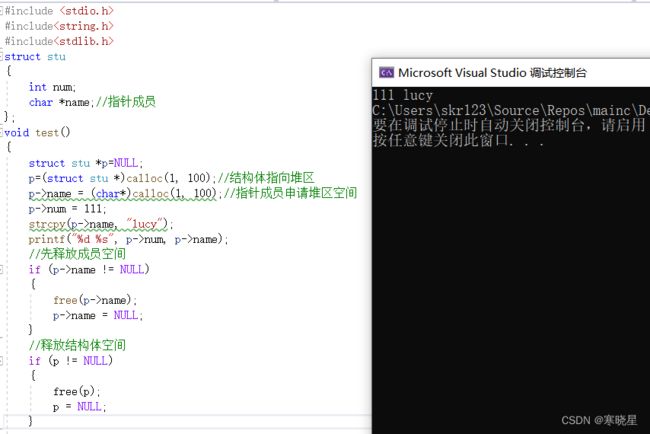
Task: Click console line 按任意键关闭此窗口
Action: pyautogui.click(x=458, y=141)
